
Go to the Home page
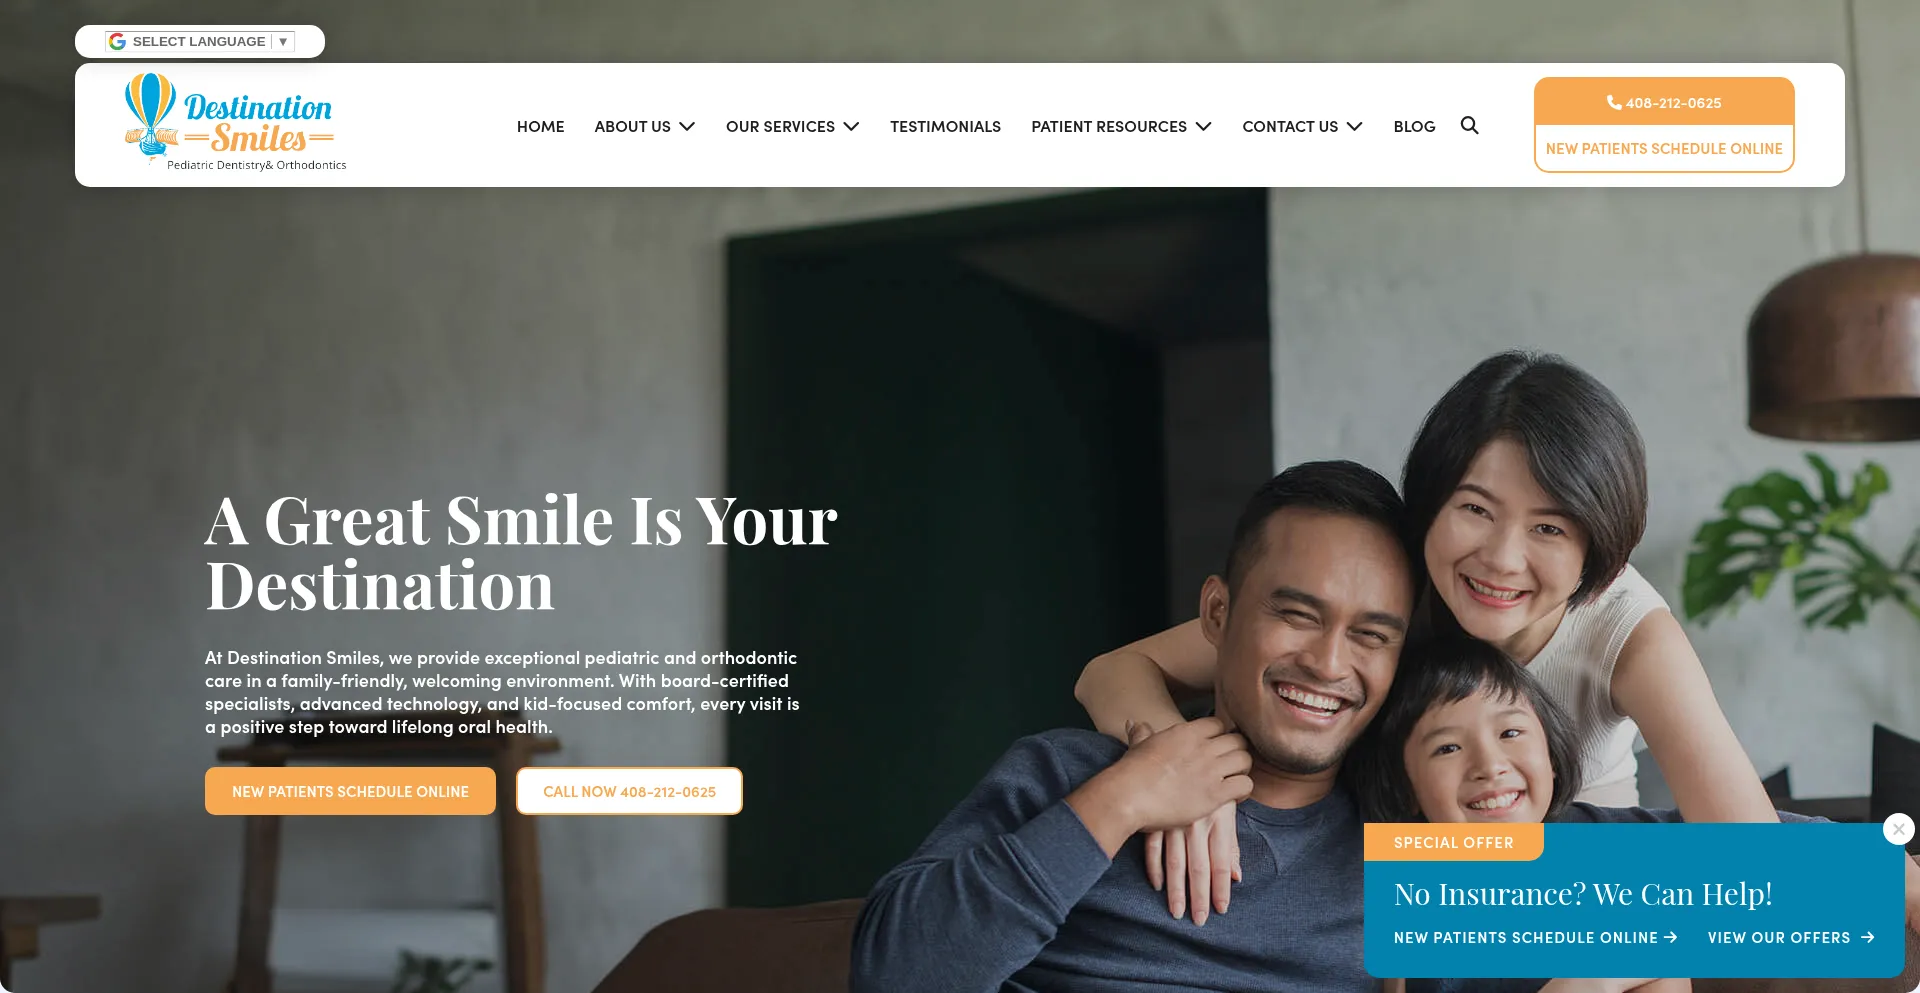[540, 126]
